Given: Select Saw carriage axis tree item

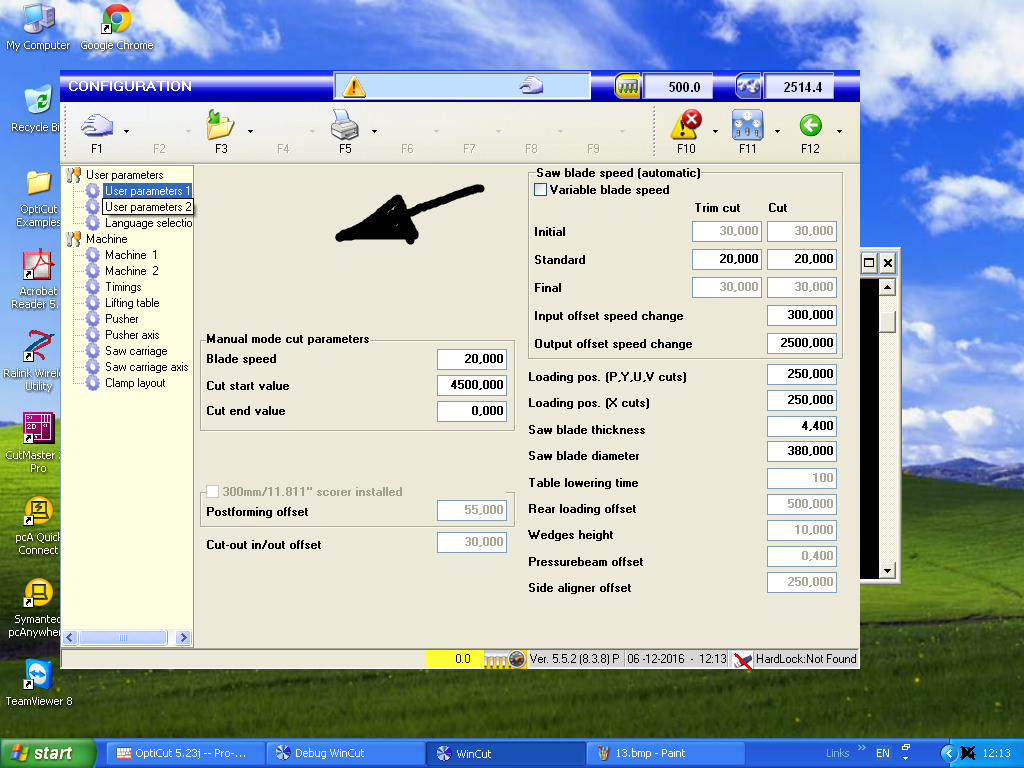Looking at the screenshot, I should tap(146, 367).
